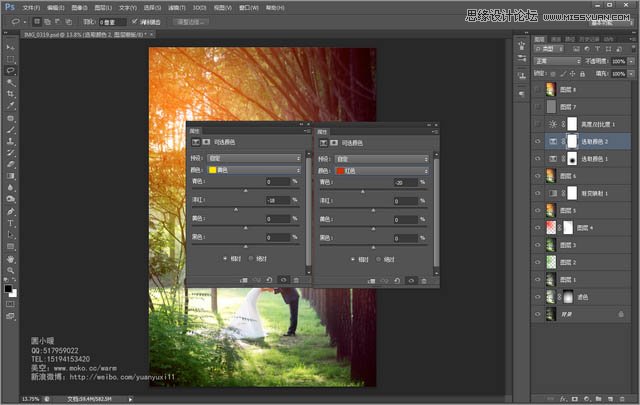This screenshot has width=640, height=405.
Task: Hide the 选取颜色 1 layer
Action: (538, 158)
